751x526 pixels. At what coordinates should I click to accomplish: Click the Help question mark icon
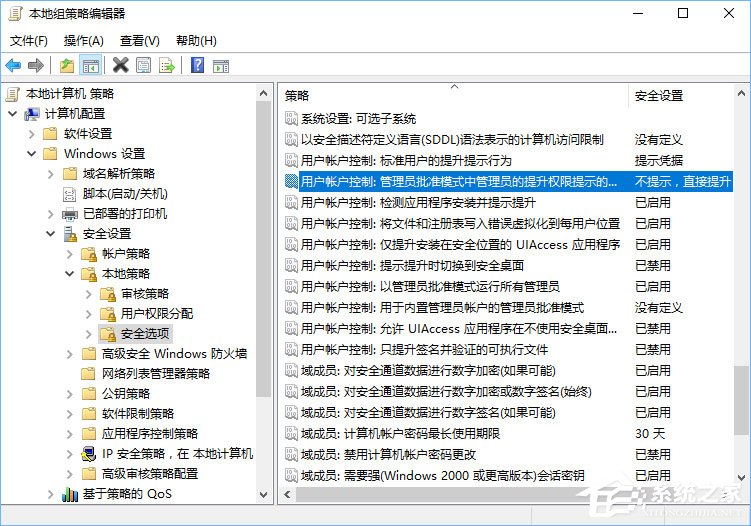(x=197, y=65)
